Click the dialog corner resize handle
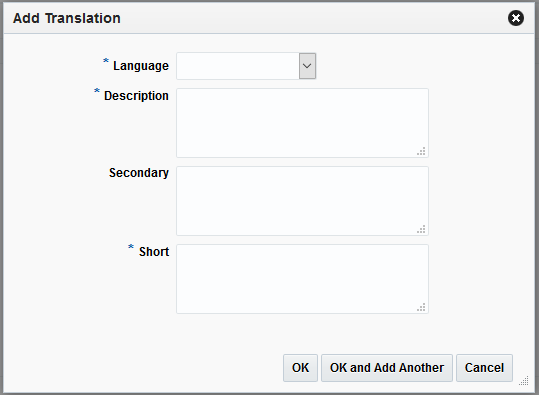The image size is (539, 395). [524, 381]
